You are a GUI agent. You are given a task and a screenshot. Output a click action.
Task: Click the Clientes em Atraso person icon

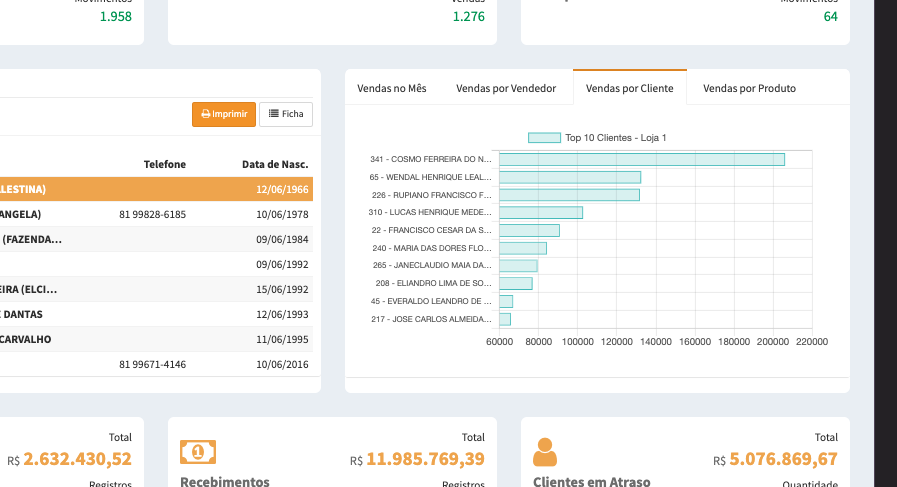click(545, 452)
